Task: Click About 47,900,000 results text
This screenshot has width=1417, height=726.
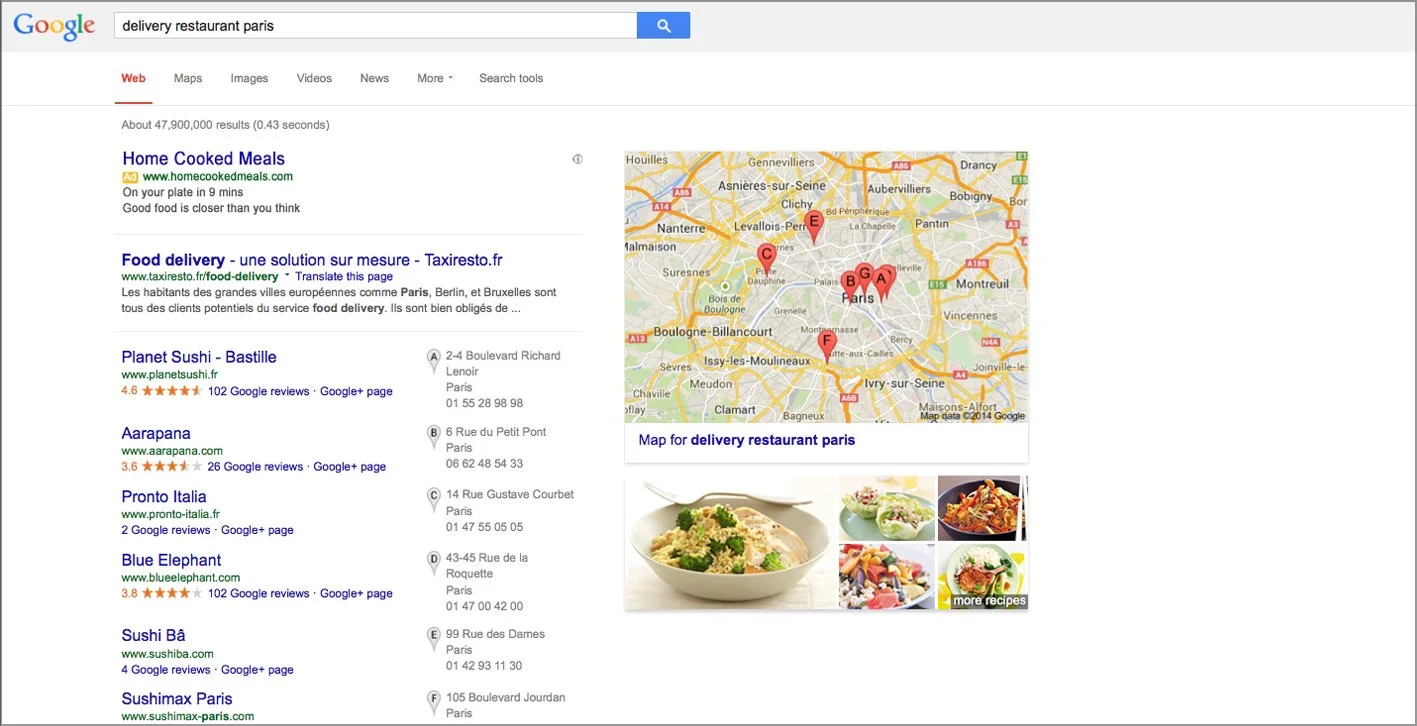Action: point(225,125)
